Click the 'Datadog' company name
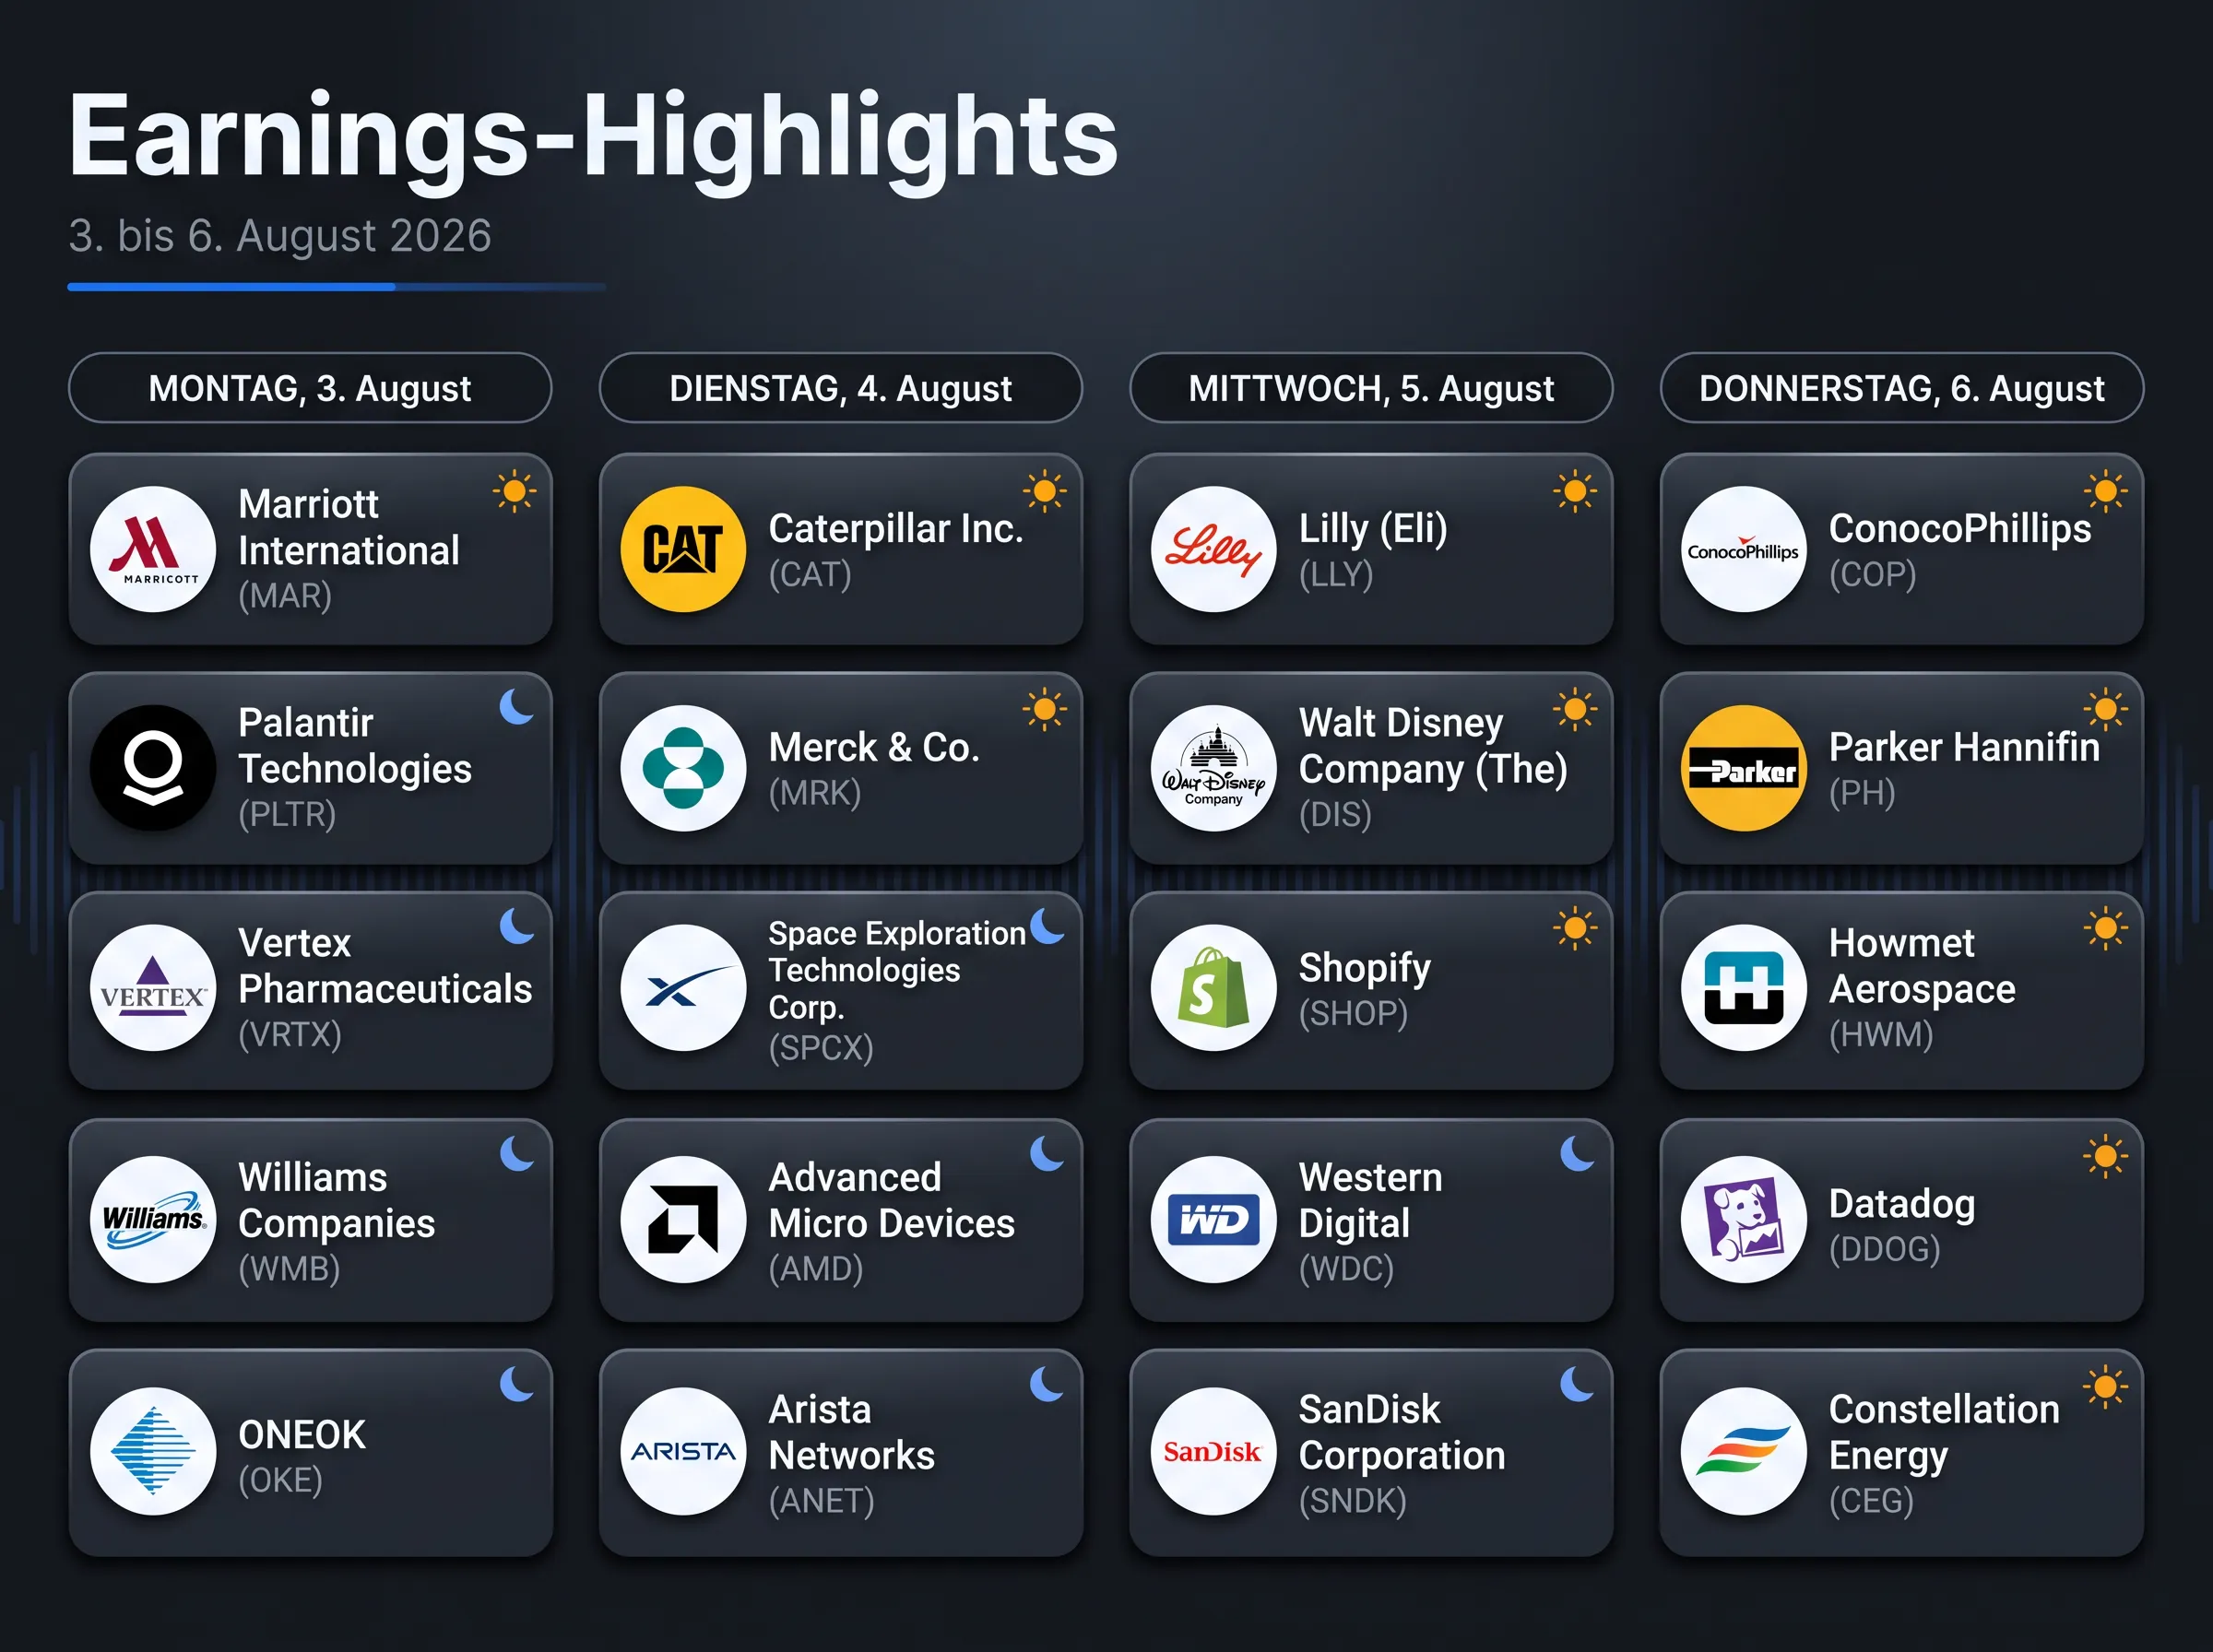 (1902, 1205)
